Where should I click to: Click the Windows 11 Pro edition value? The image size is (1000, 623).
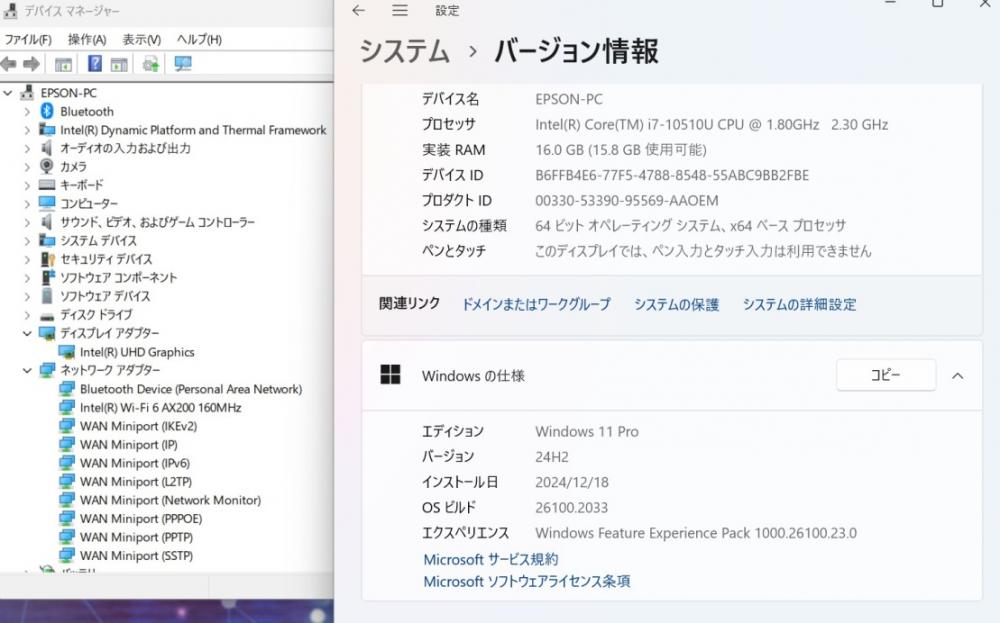click(x=587, y=431)
